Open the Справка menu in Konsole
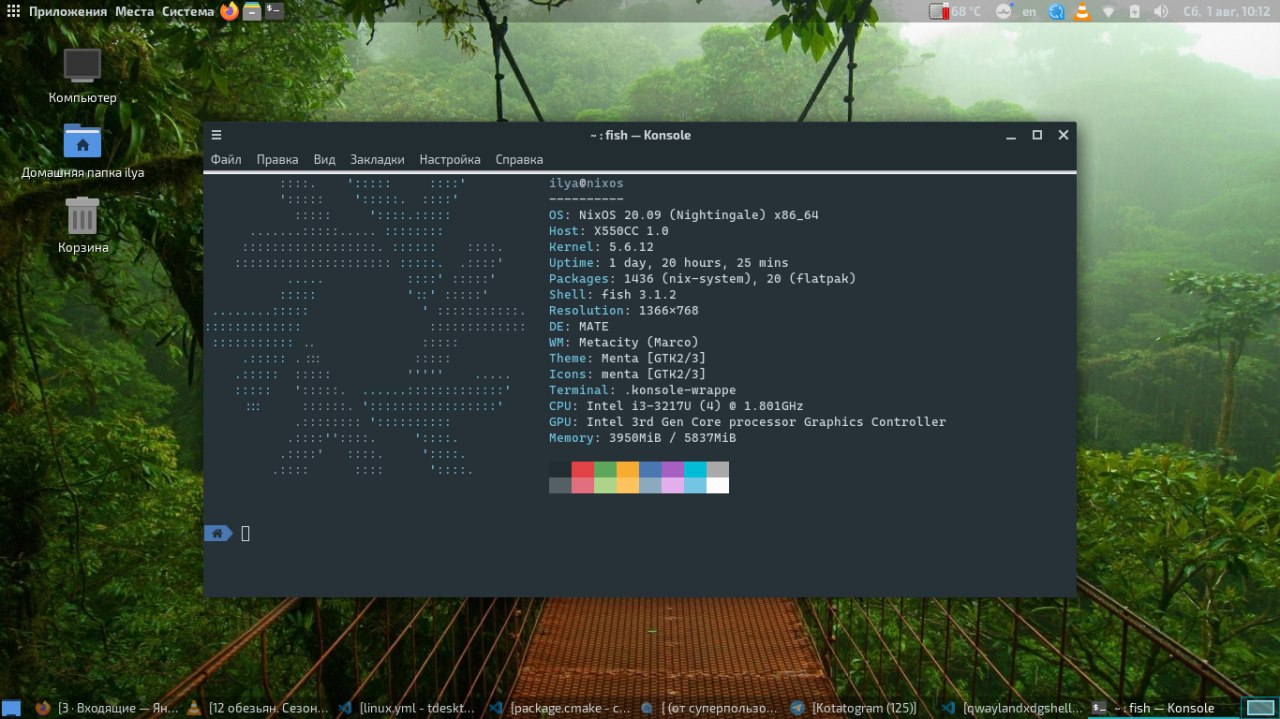The width and height of the screenshot is (1280, 719). [519, 159]
